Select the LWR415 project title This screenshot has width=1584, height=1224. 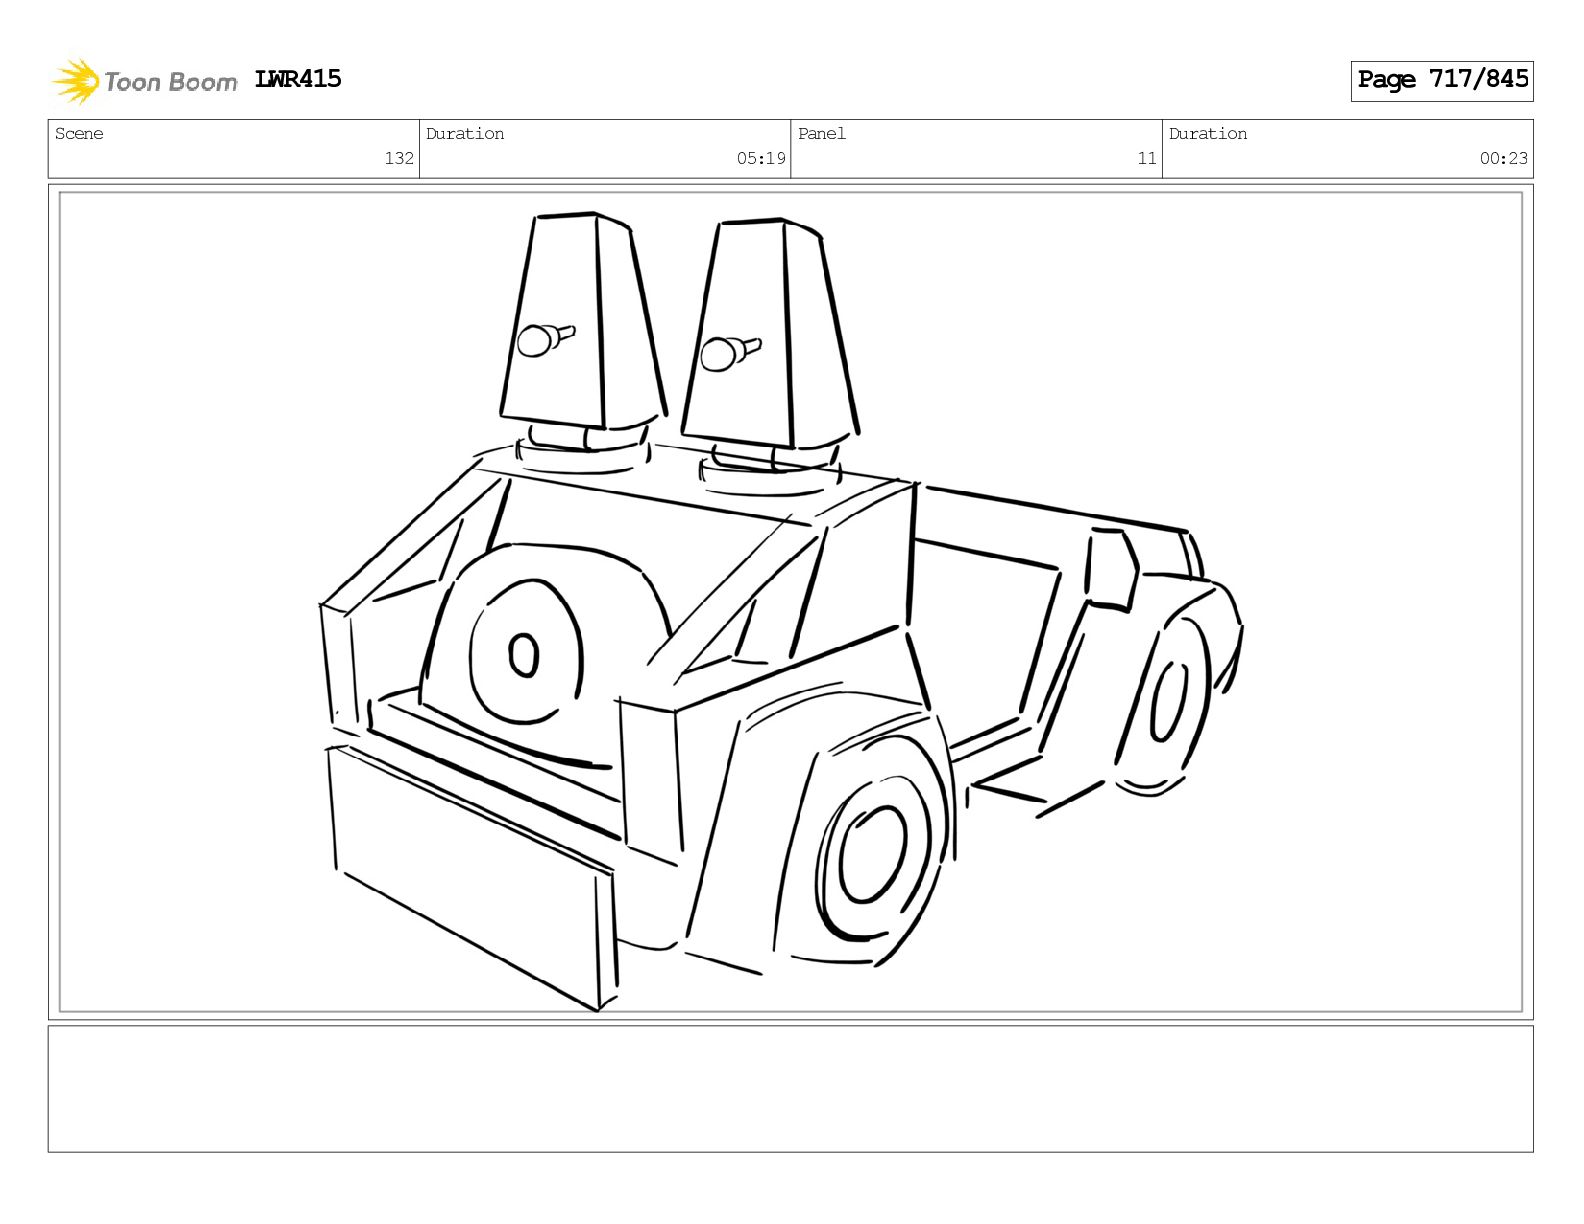click(298, 79)
